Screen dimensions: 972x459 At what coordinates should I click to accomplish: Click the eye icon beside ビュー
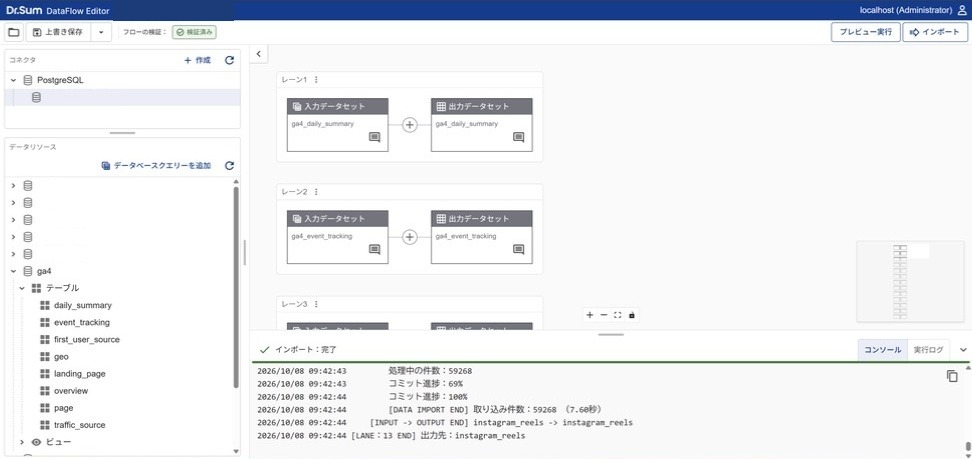tap(36, 442)
